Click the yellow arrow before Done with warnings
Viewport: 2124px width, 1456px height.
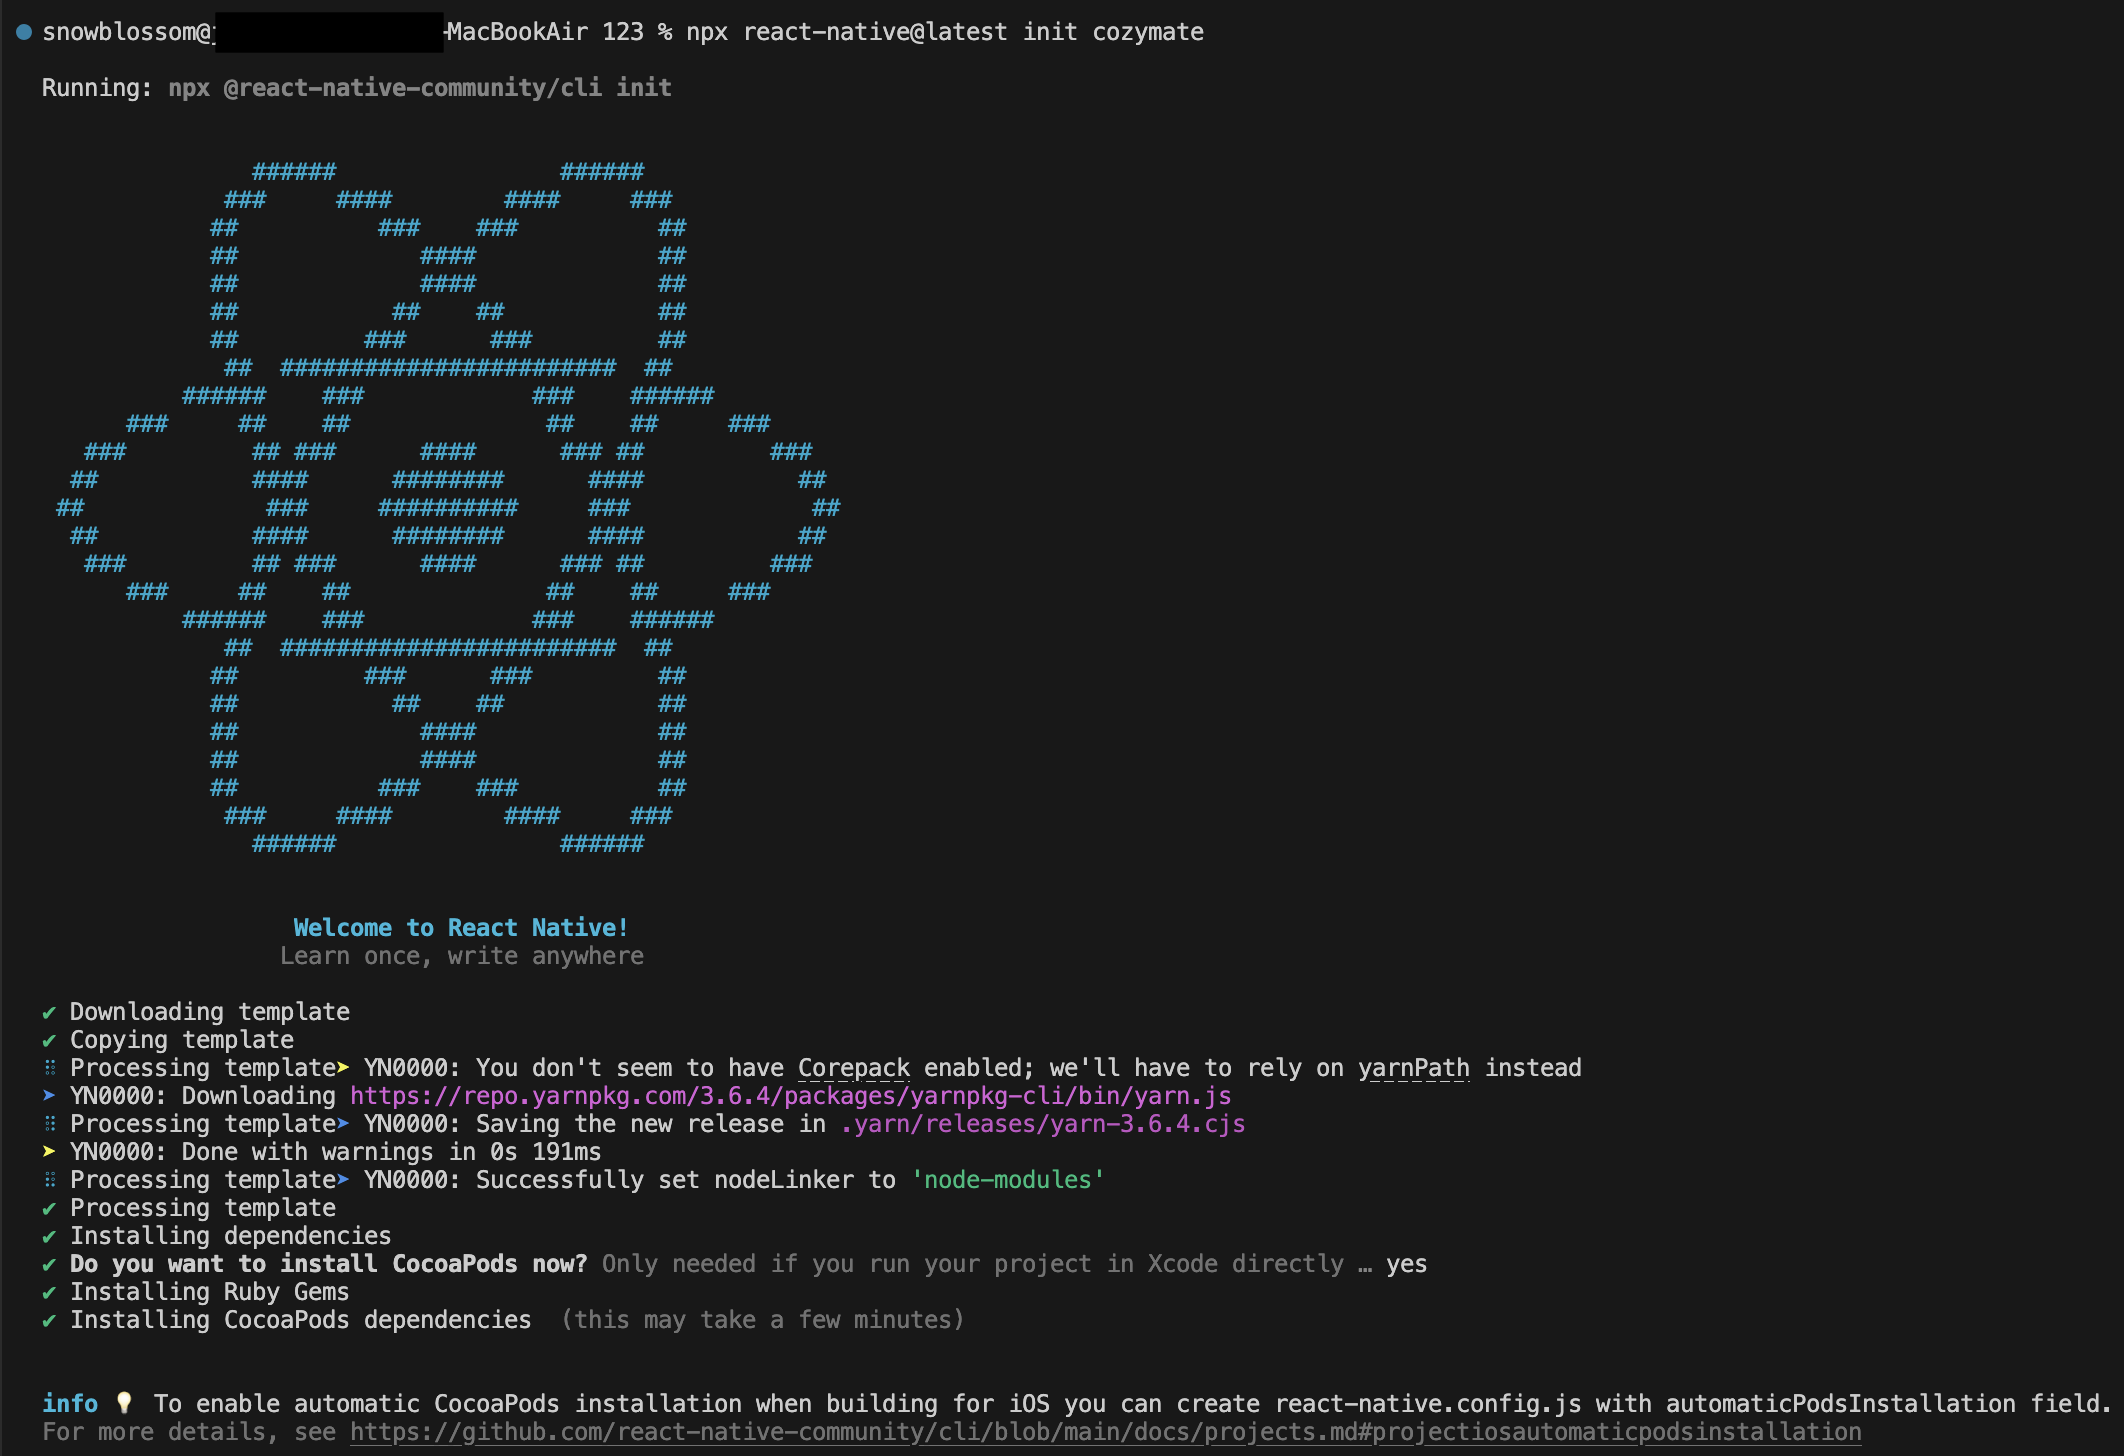pyautogui.click(x=49, y=1152)
